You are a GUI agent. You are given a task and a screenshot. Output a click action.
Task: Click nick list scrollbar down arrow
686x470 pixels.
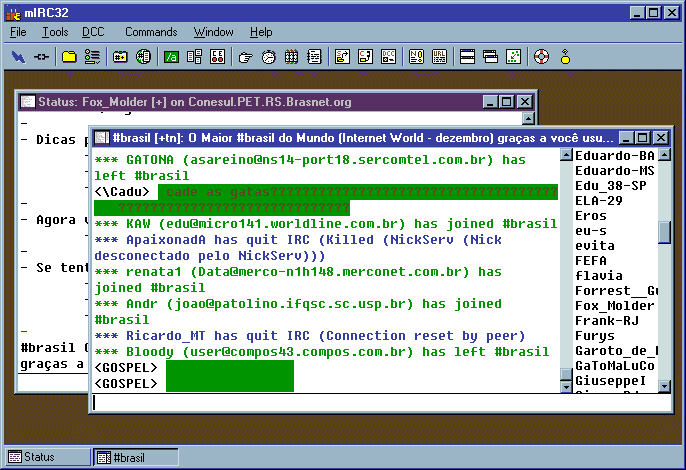click(665, 386)
